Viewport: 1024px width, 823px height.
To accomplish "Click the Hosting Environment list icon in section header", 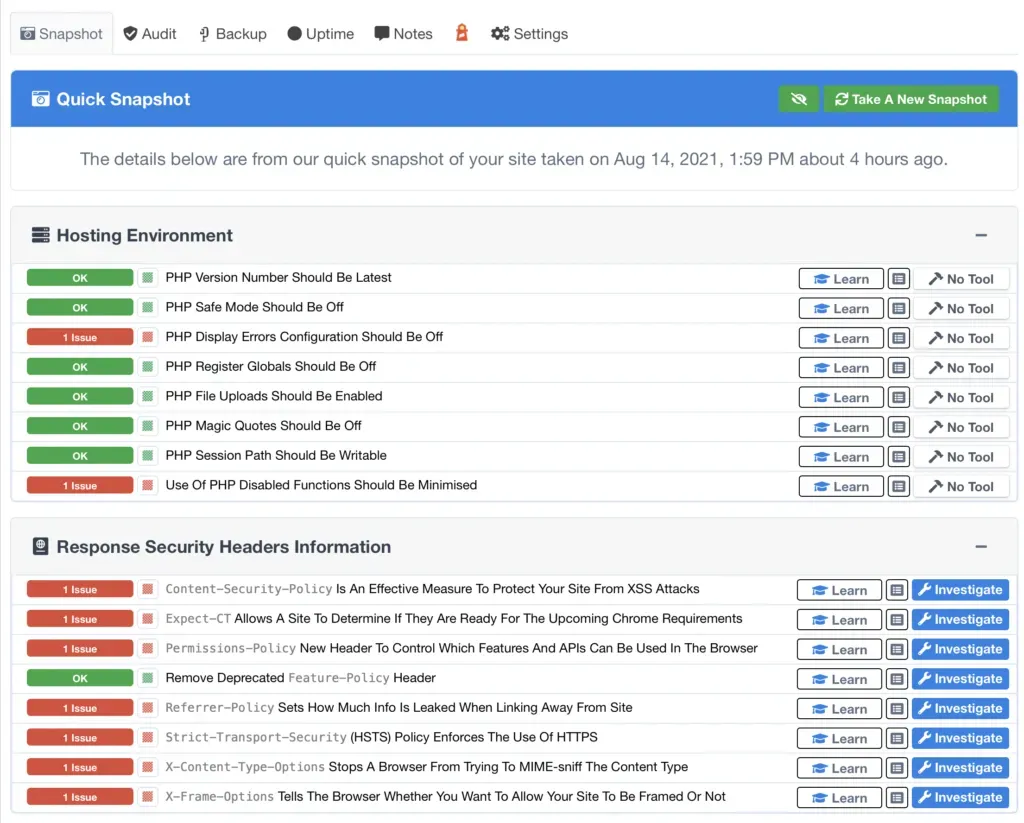I will (39, 235).
